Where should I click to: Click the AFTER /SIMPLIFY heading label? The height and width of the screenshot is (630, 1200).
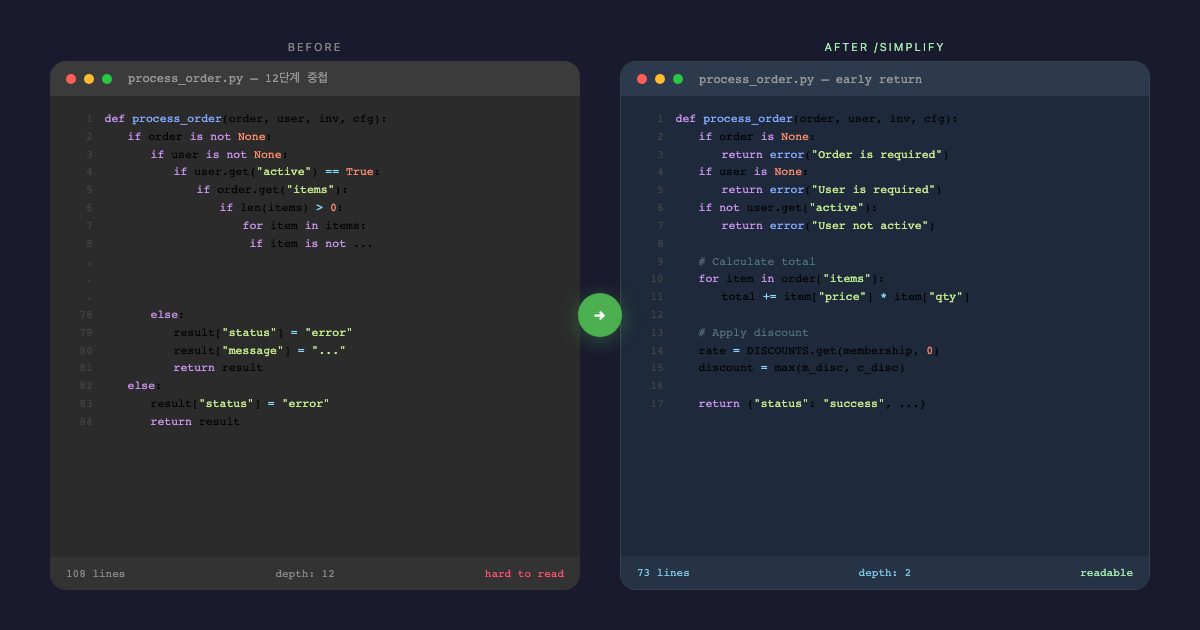tap(884, 47)
